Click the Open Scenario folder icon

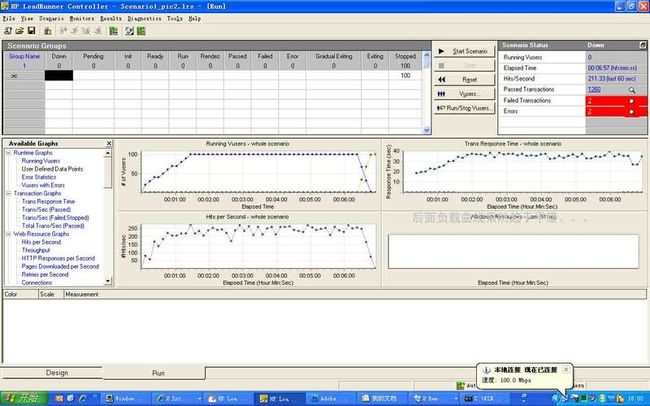point(19,31)
